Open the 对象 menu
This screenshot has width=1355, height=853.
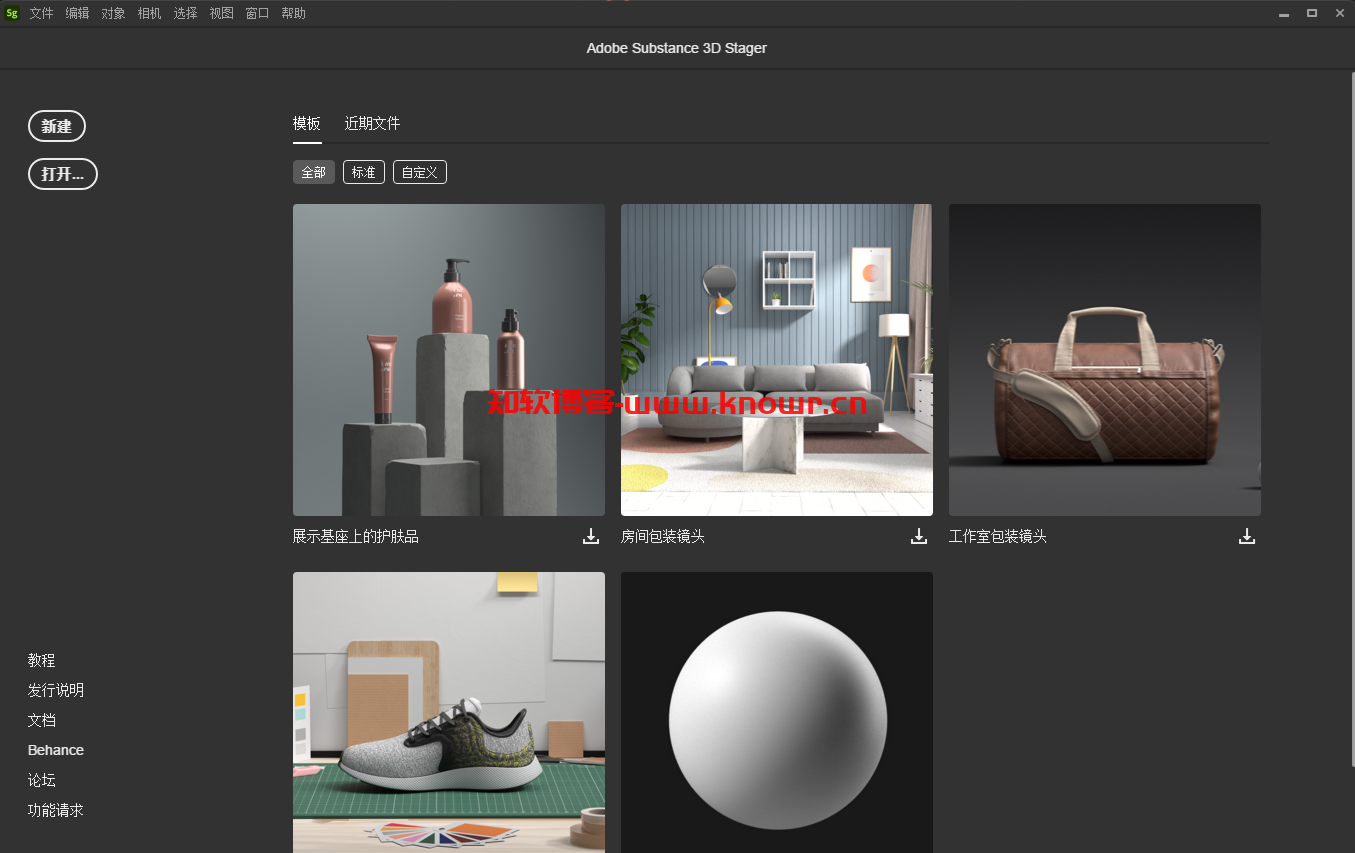tap(114, 13)
